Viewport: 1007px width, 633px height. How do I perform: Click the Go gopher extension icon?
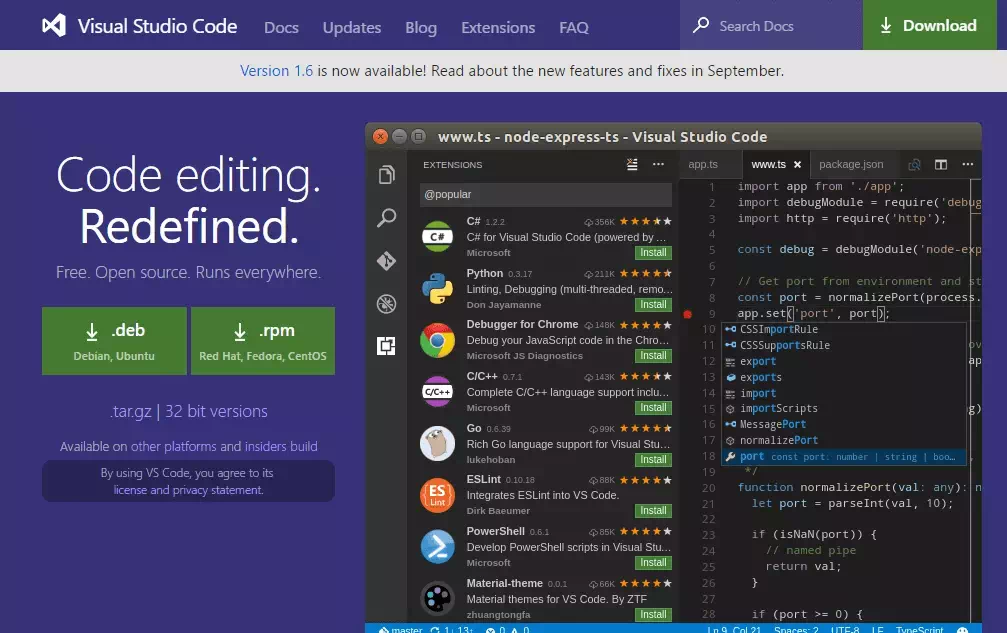pos(437,444)
